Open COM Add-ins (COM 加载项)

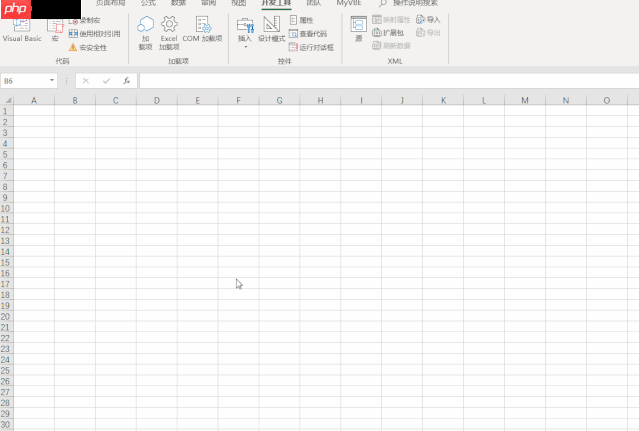(203, 29)
